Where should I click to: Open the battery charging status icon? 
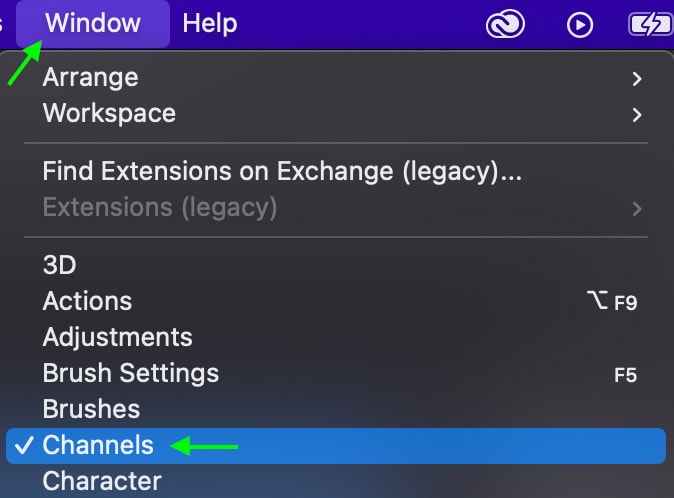[x=650, y=24]
